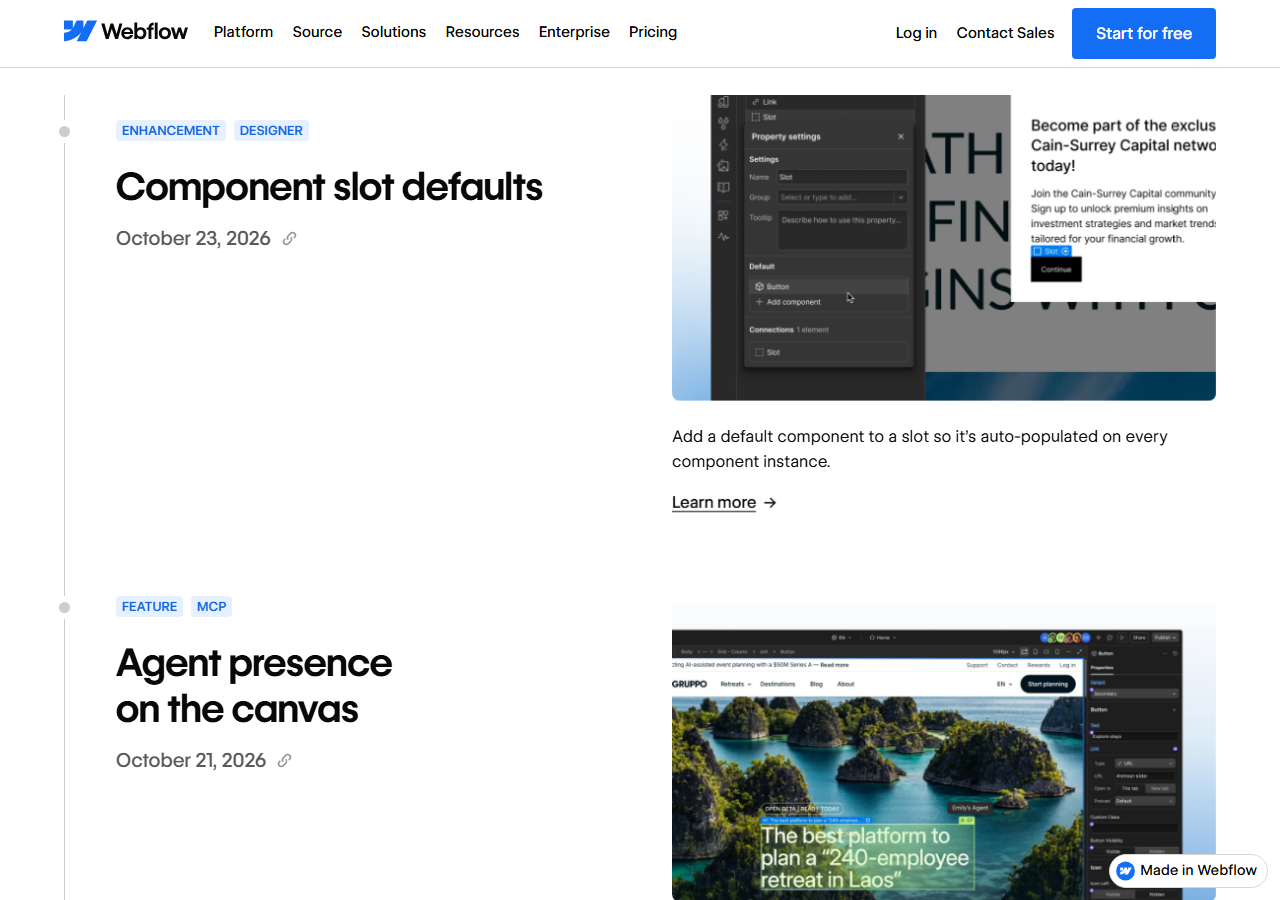The height and width of the screenshot is (900, 1280).
Task: Open the Agent presence on the canvas heading
Action: (254, 686)
